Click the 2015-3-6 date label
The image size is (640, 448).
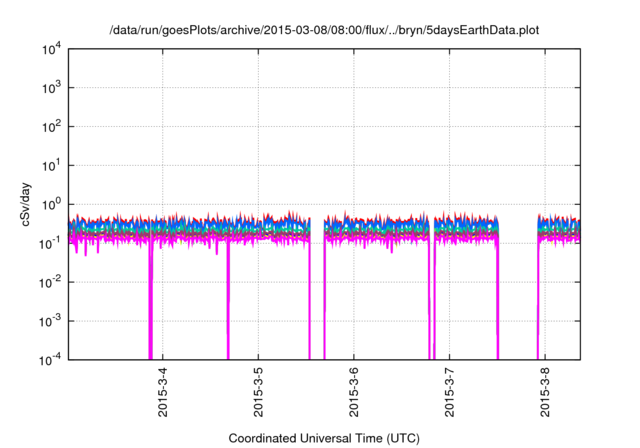pos(353,392)
